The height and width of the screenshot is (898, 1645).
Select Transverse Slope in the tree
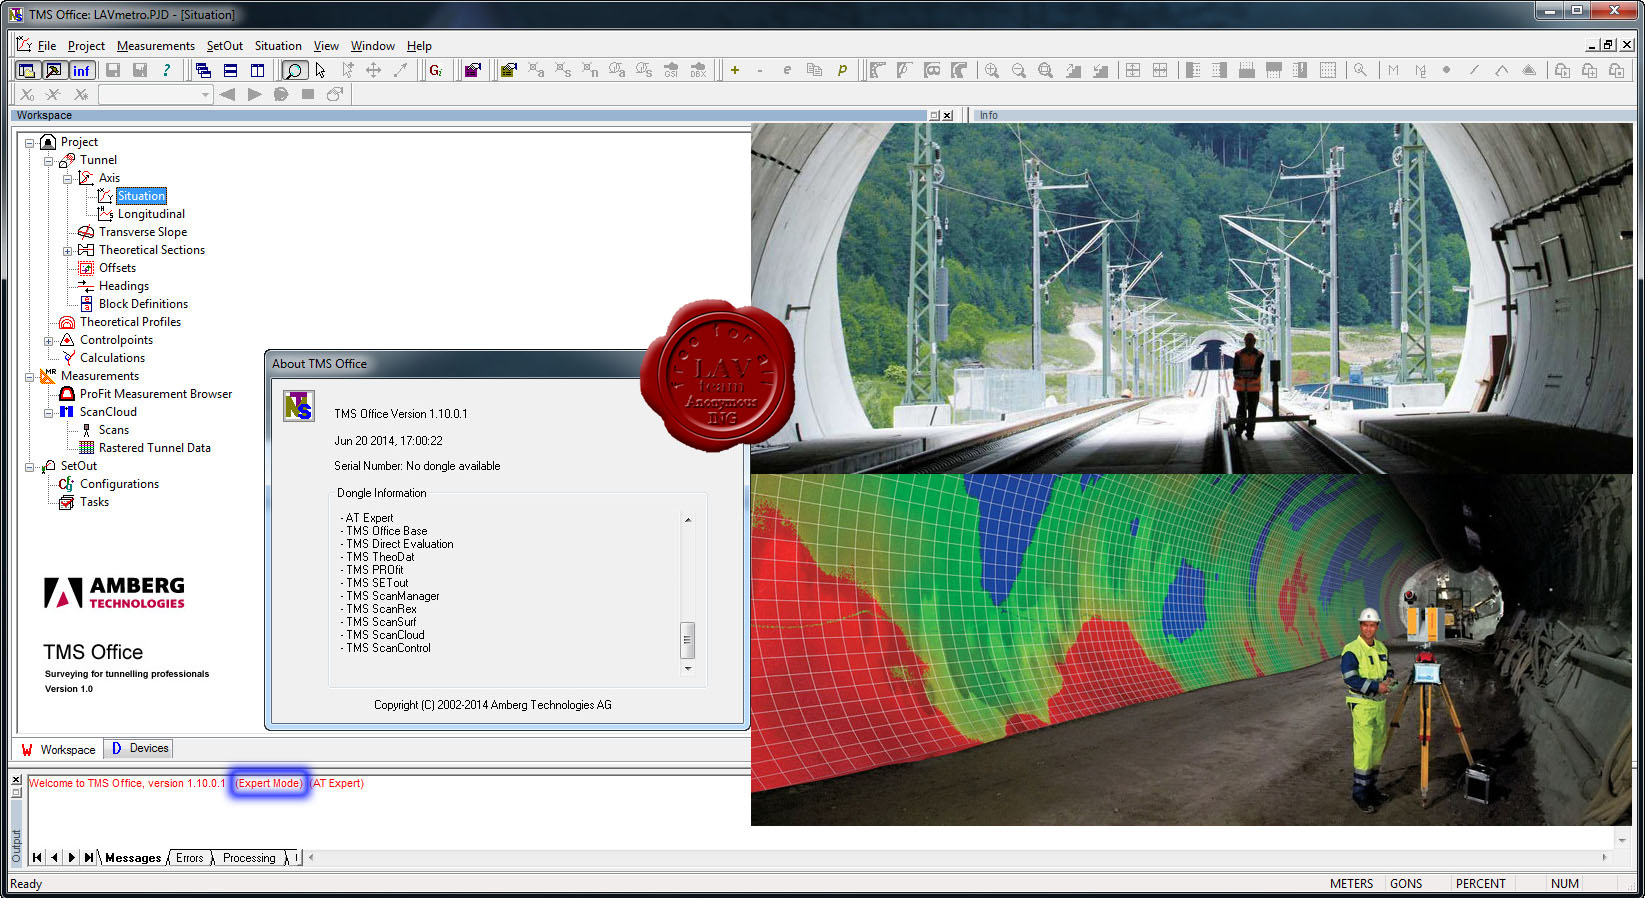143,232
